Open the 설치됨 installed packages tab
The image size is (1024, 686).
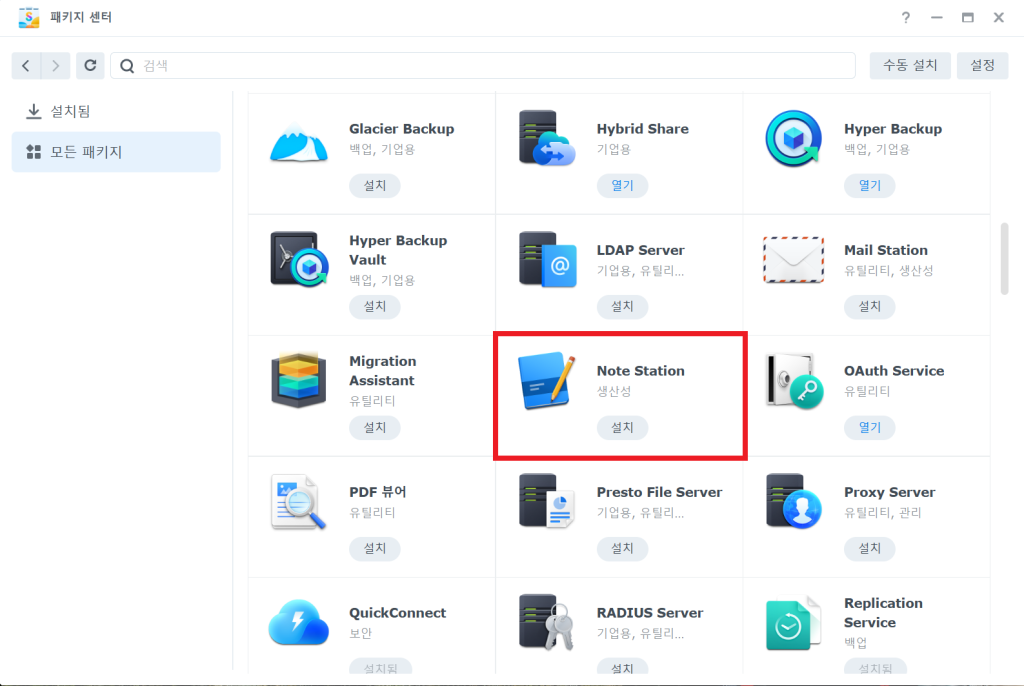coord(116,111)
